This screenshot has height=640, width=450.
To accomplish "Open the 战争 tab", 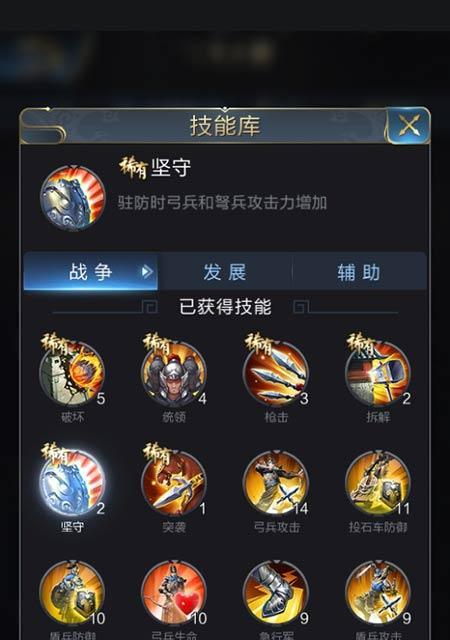I will click(x=91, y=271).
